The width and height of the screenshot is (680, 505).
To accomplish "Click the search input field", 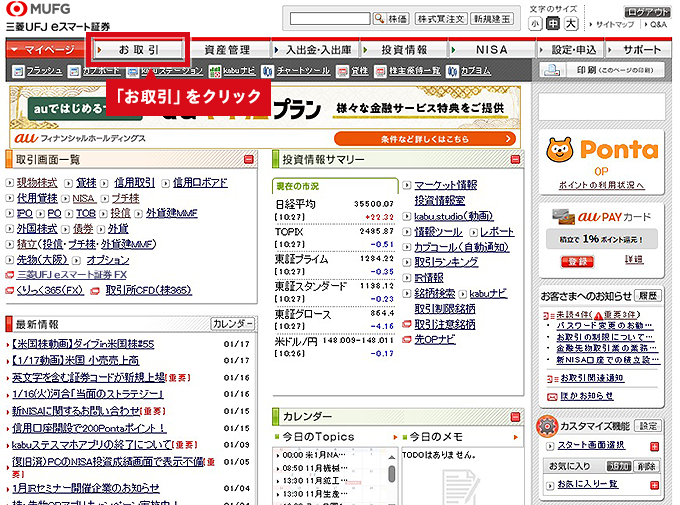I will pos(330,19).
